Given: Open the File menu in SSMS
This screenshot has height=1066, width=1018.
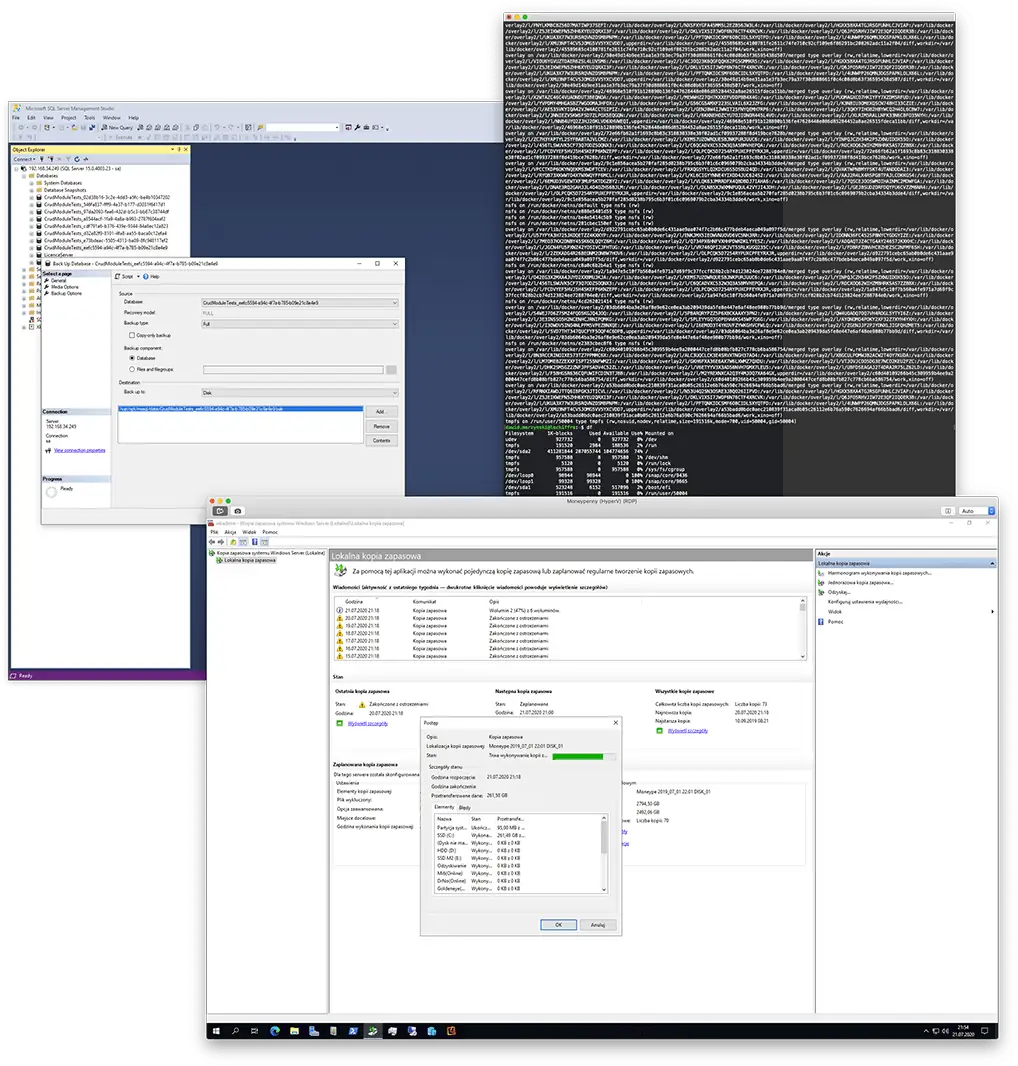Looking at the screenshot, I should 16,118.
